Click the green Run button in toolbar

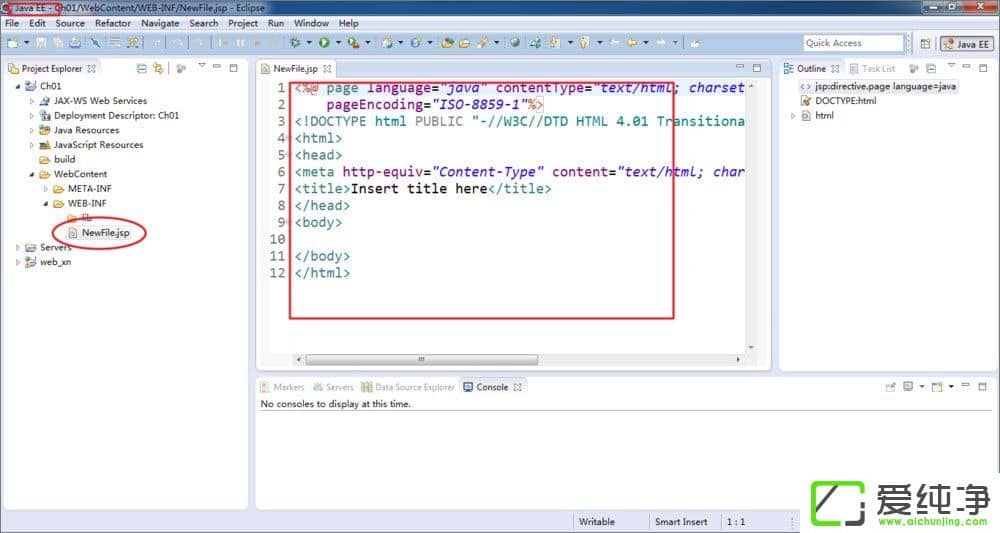[x=324, y=43]
